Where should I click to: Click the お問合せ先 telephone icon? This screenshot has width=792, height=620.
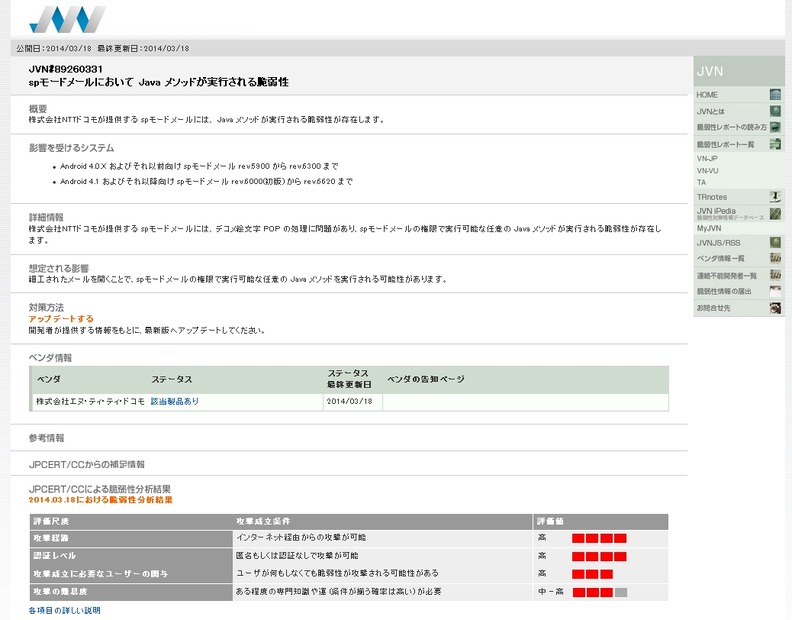click(x=775, y=308)
